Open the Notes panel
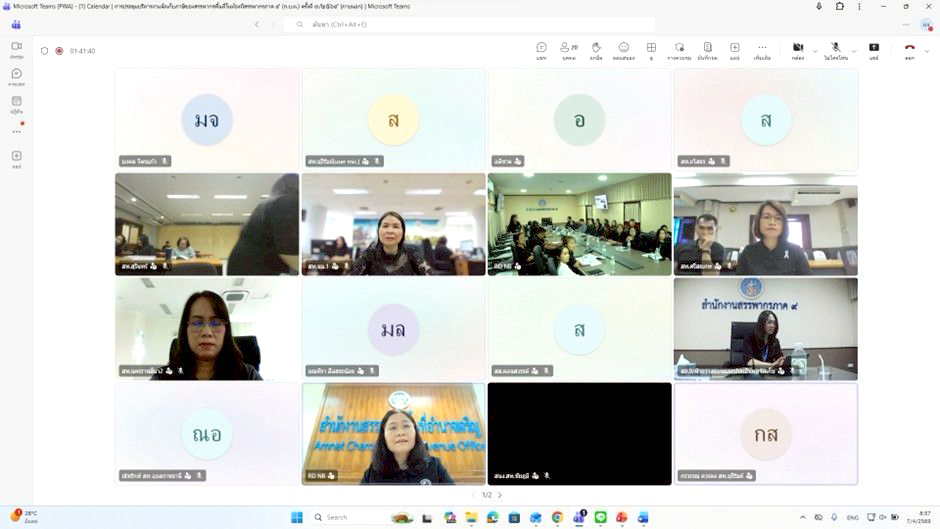The image size is (940, 529). coord(707,50)
